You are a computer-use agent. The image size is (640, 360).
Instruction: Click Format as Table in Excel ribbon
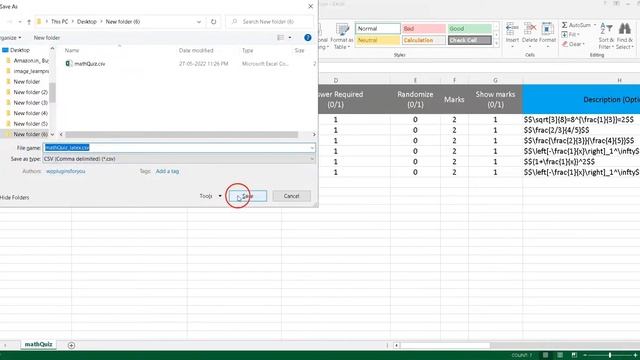(x=342, y=36)
